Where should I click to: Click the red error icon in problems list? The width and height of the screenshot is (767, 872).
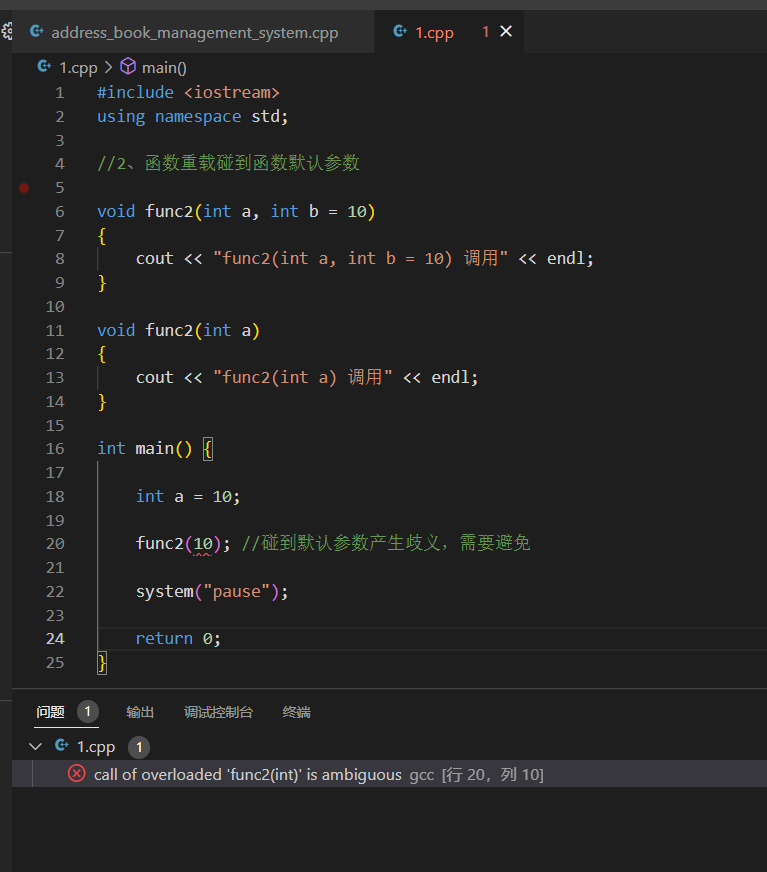tap(76, 774)
